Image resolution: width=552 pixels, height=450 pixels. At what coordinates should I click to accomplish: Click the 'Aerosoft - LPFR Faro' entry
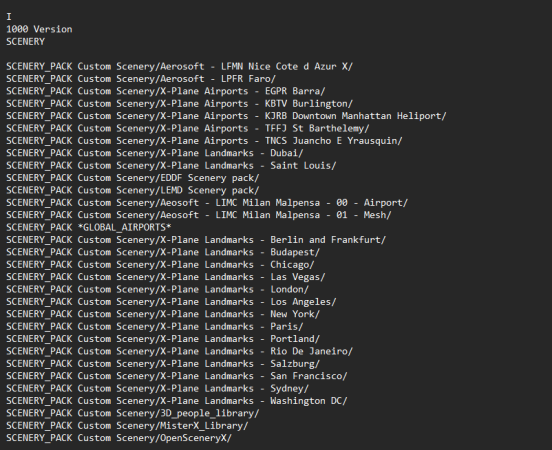[x=141, y=79]
